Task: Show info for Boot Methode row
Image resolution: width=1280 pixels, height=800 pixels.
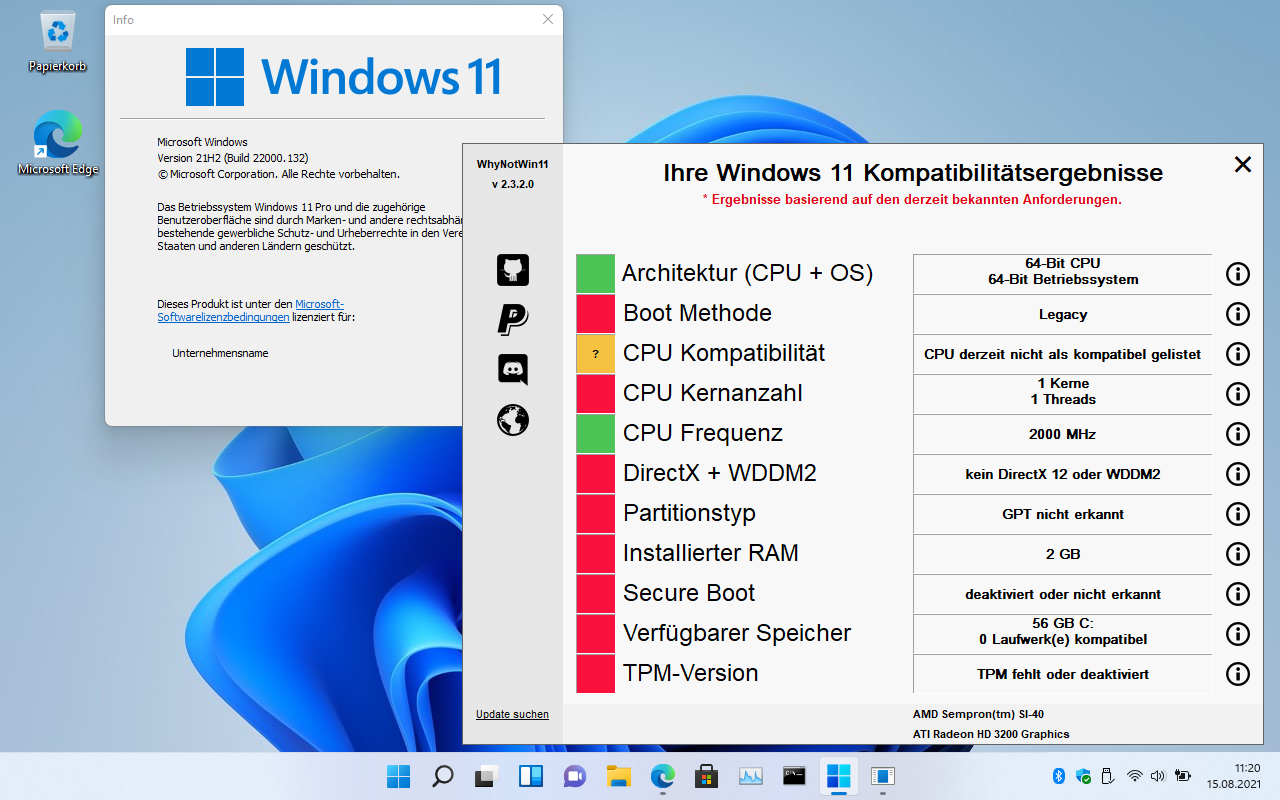Action: click(x=1238, y=313)
